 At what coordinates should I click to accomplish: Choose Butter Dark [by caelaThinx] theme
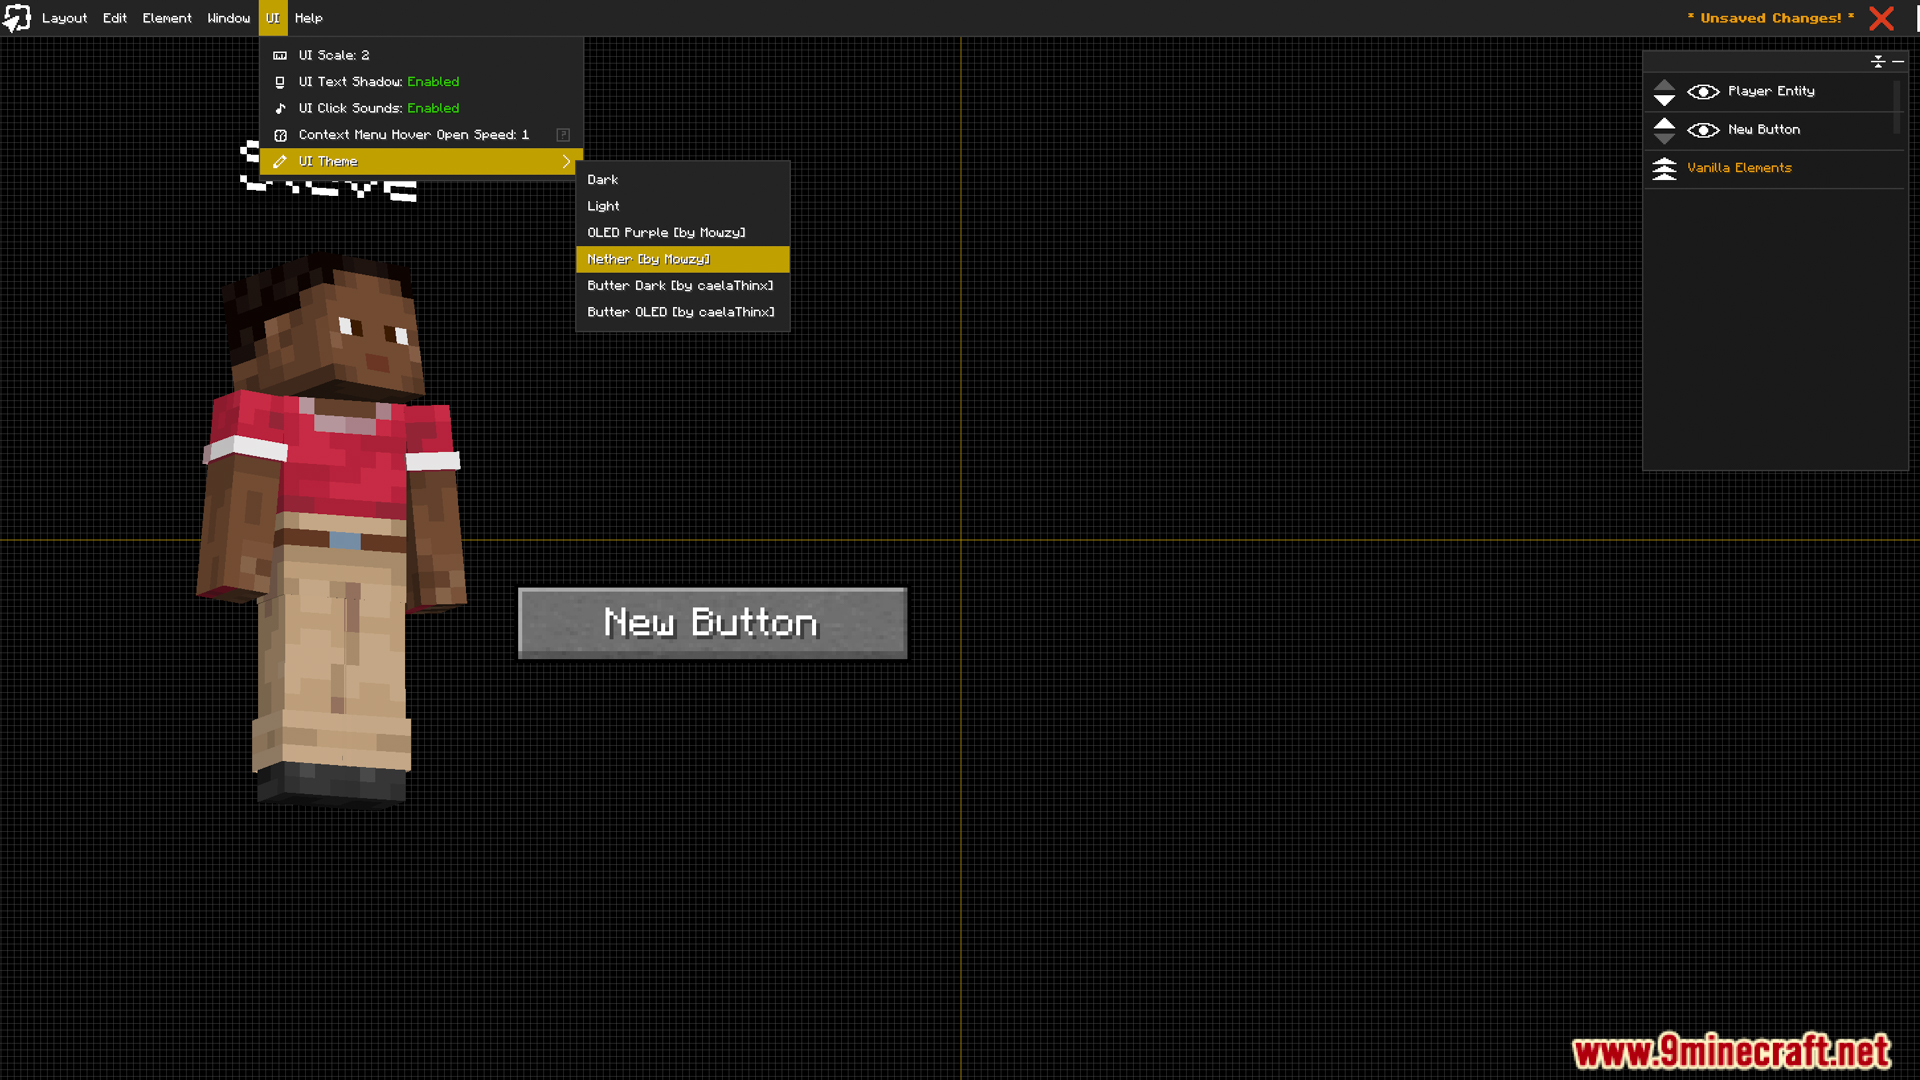[x=682, y=286]
